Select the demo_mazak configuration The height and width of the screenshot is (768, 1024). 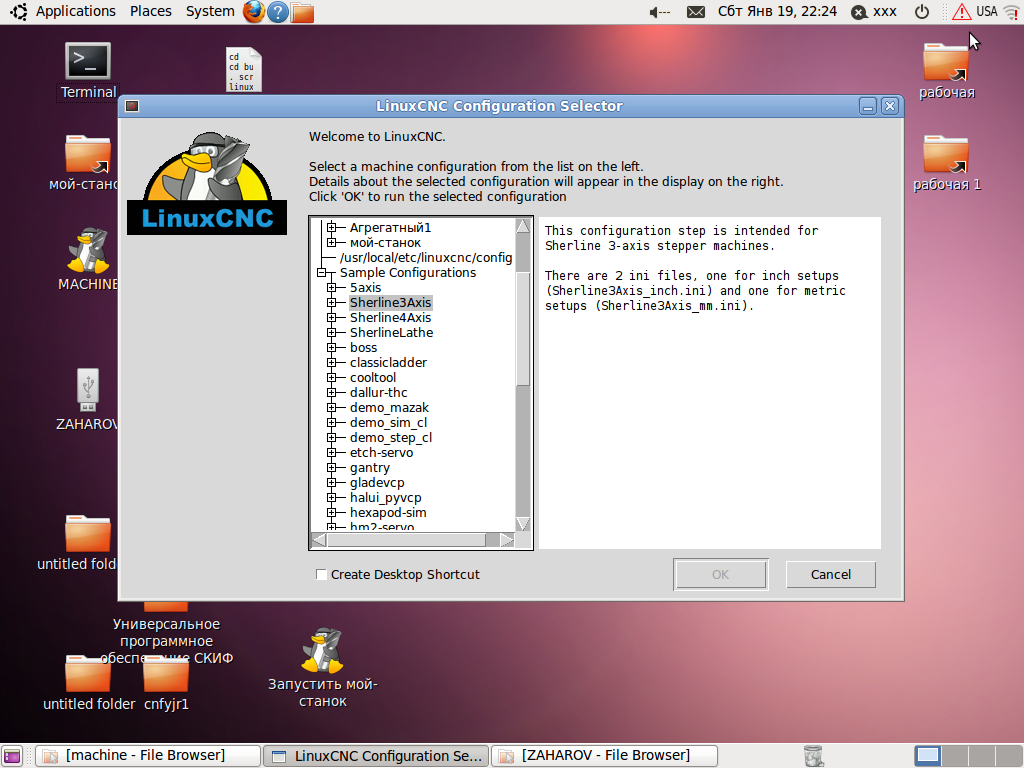click(x=389, y=408)
